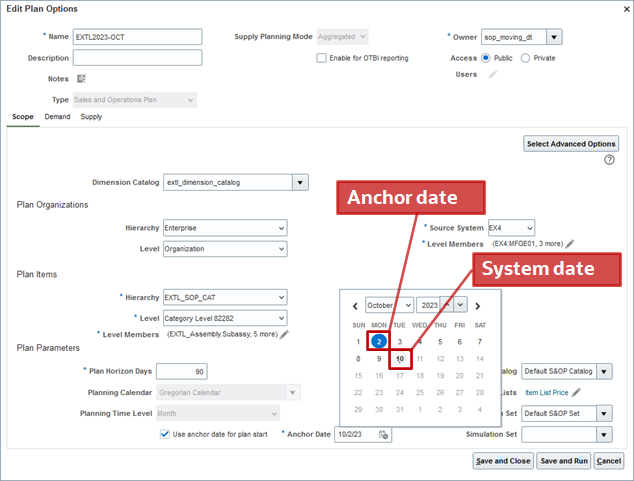Viewport: 634px width, 481px height.
Task: Open Default S&OP Set dropdown arrow
Action: (604, 413)
